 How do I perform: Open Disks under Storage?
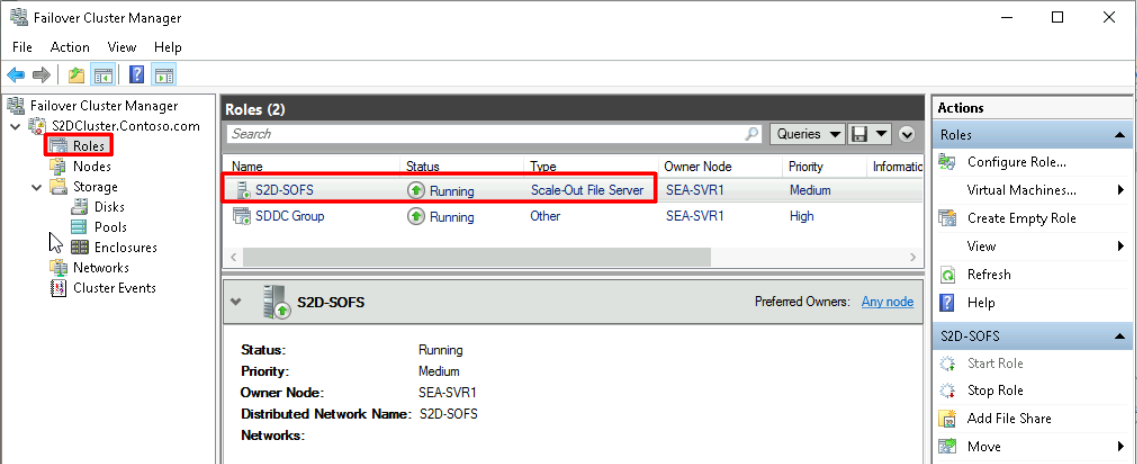pos(109,207)
